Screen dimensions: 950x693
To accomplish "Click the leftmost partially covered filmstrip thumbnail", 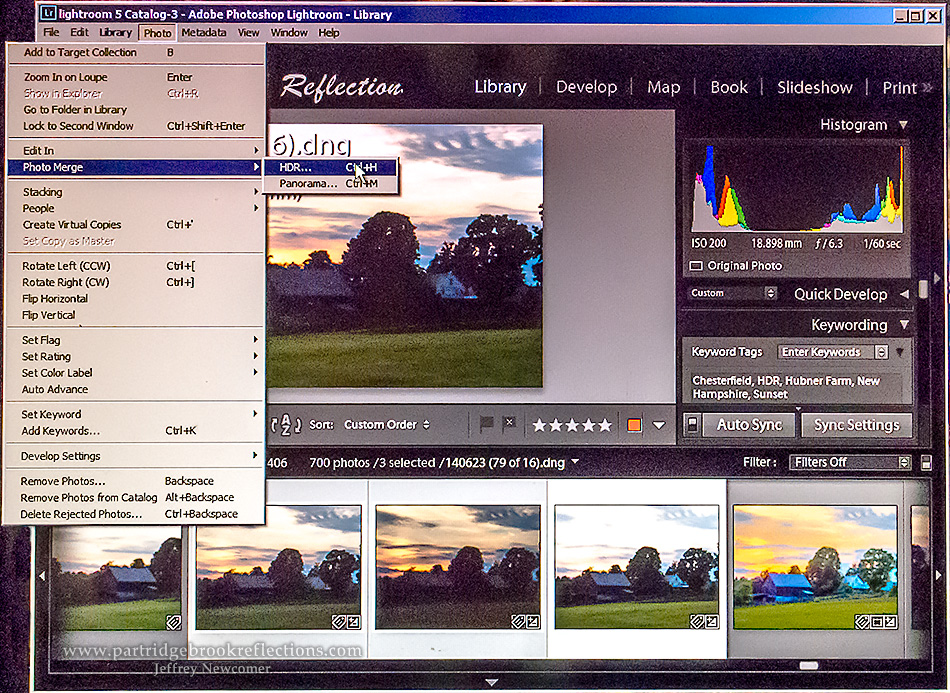I will tap(116, 578).
